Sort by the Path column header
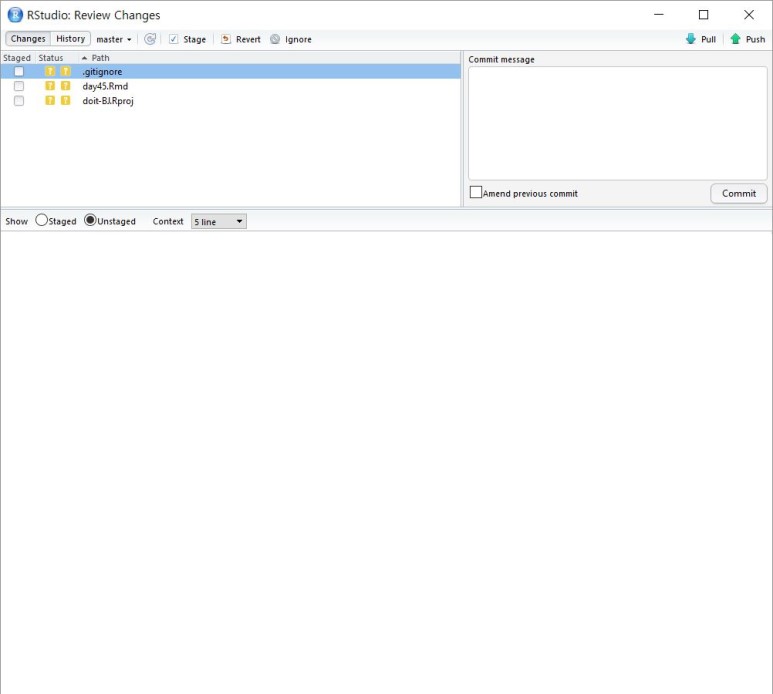Viewport: 773px width, 694px height. (100, 58)
